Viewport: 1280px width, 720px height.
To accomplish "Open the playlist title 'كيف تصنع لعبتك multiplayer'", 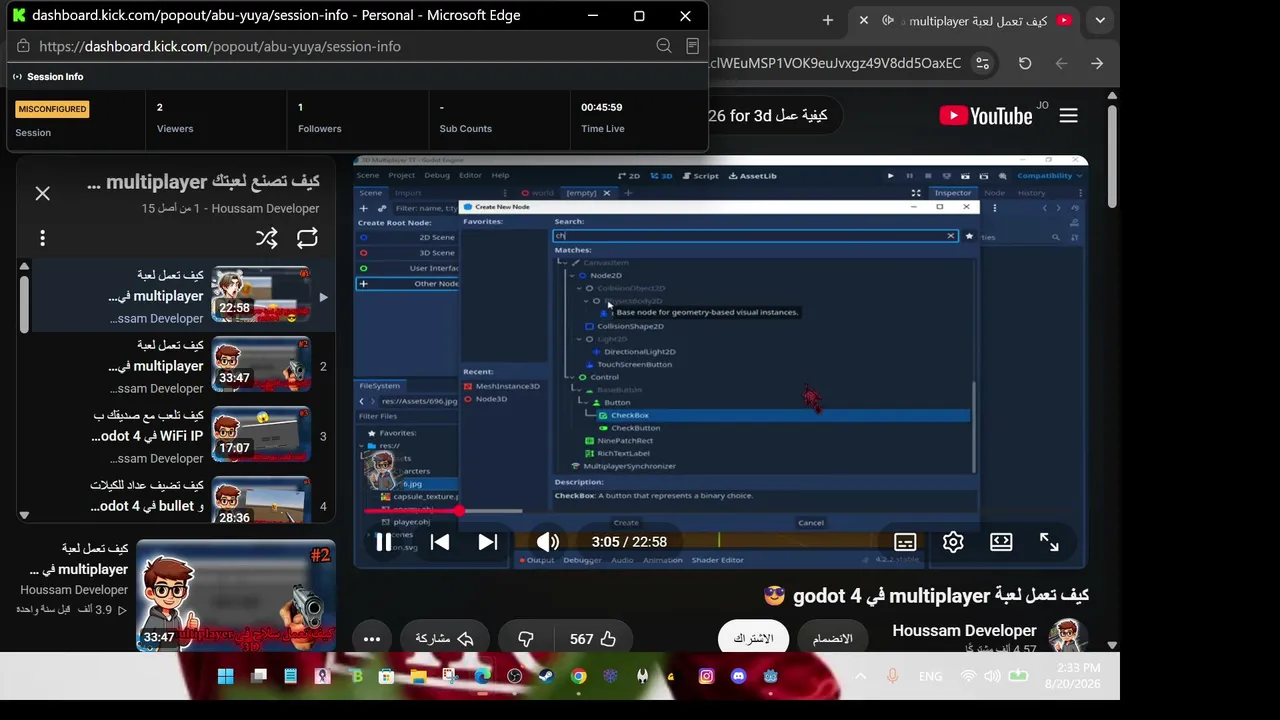I will click(203, 182).
